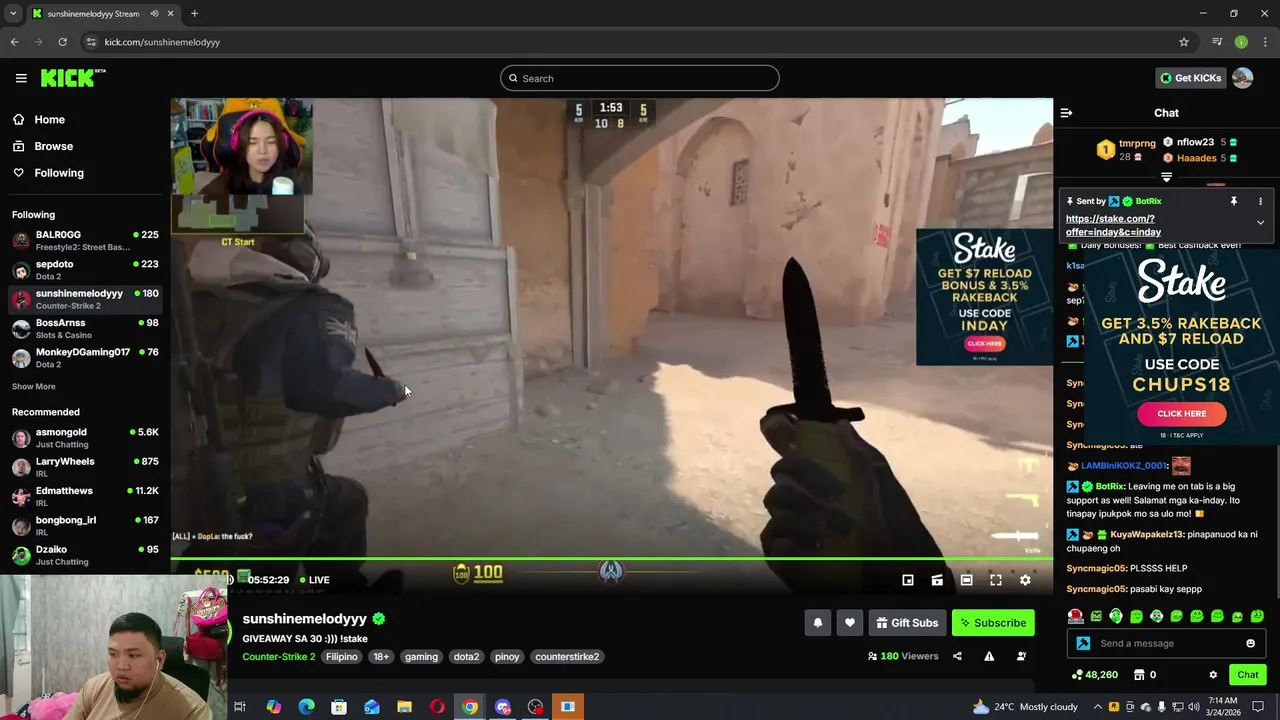Open chat identity badge icon

coord(1083,643)
